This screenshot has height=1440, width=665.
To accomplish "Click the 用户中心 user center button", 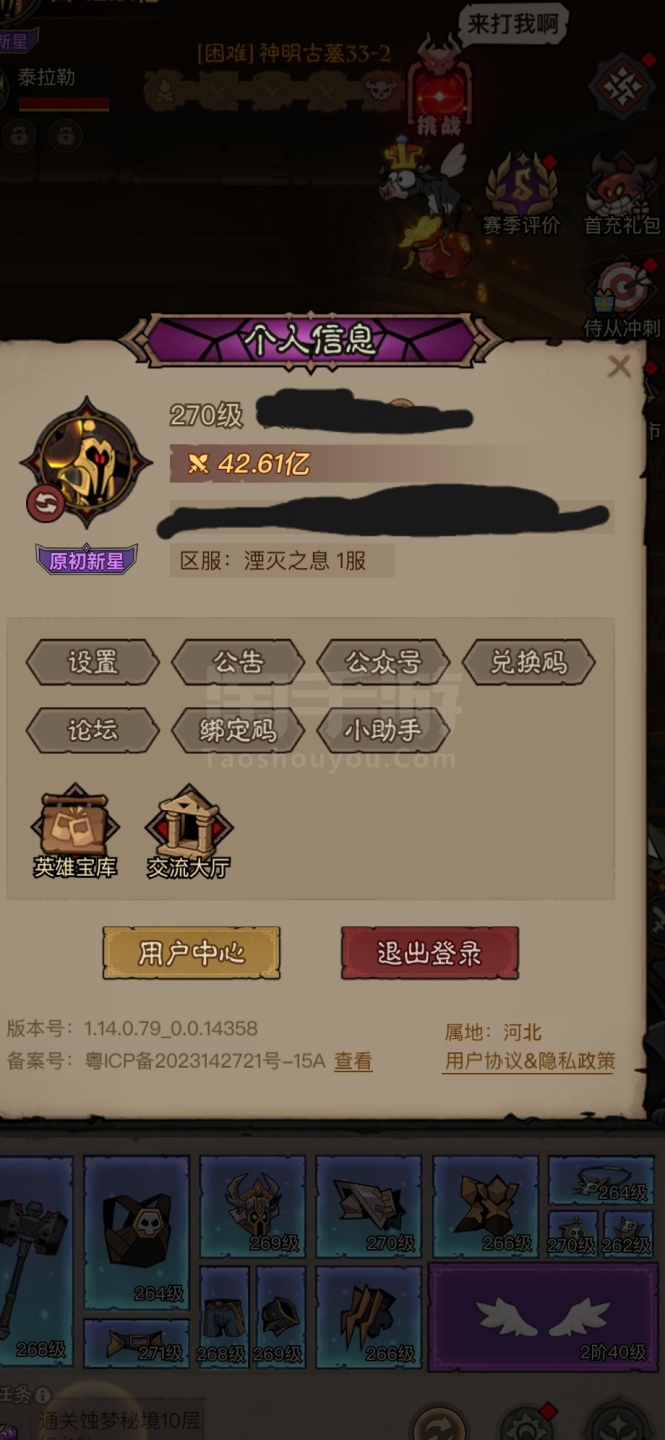I will 191,952.
